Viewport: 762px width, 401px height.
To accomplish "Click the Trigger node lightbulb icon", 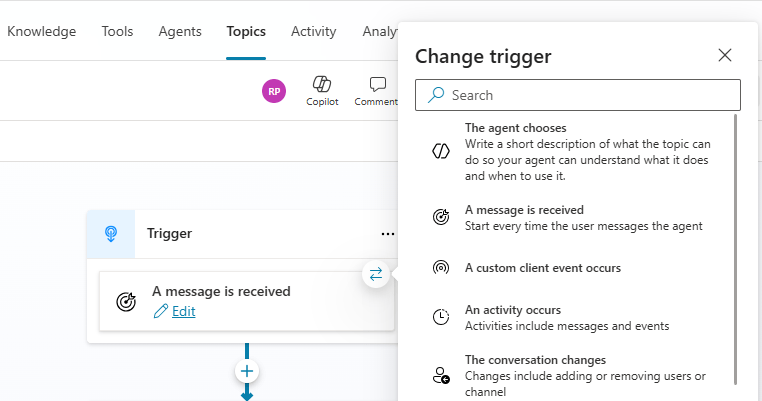I will tap(111, 234).
